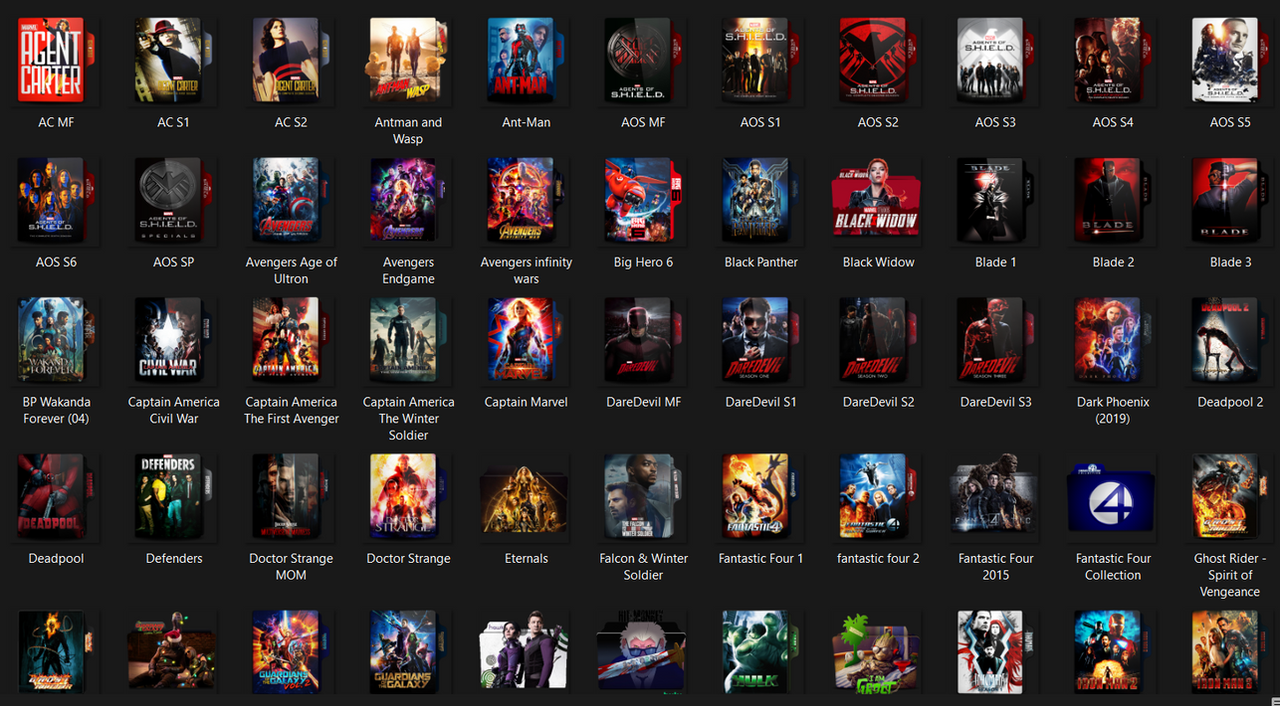
Task: Open the AOS S4 folder icon
Action: [1113, 60]
